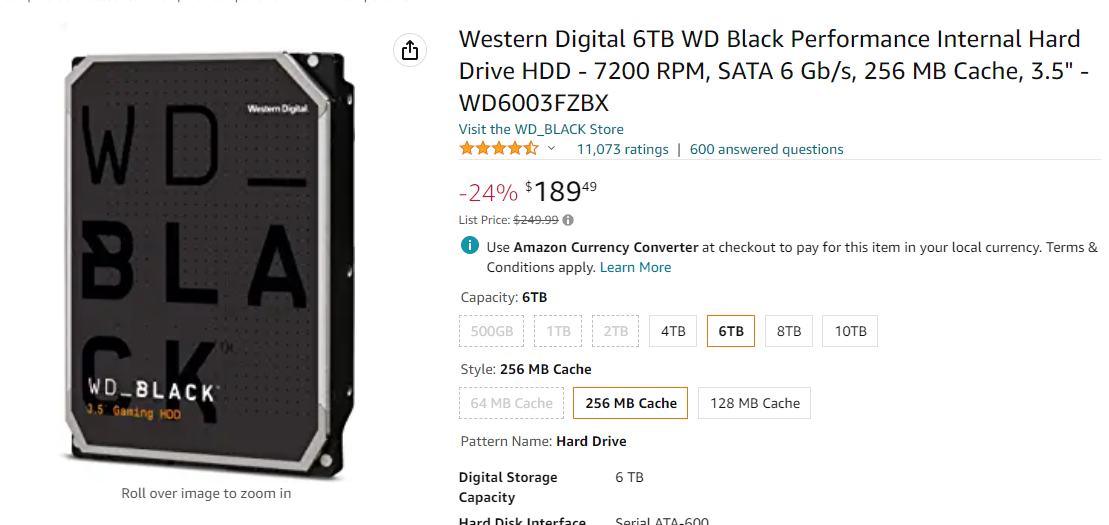
Task: Choose the 256 MB Cache style
Action: pos(630,403)
